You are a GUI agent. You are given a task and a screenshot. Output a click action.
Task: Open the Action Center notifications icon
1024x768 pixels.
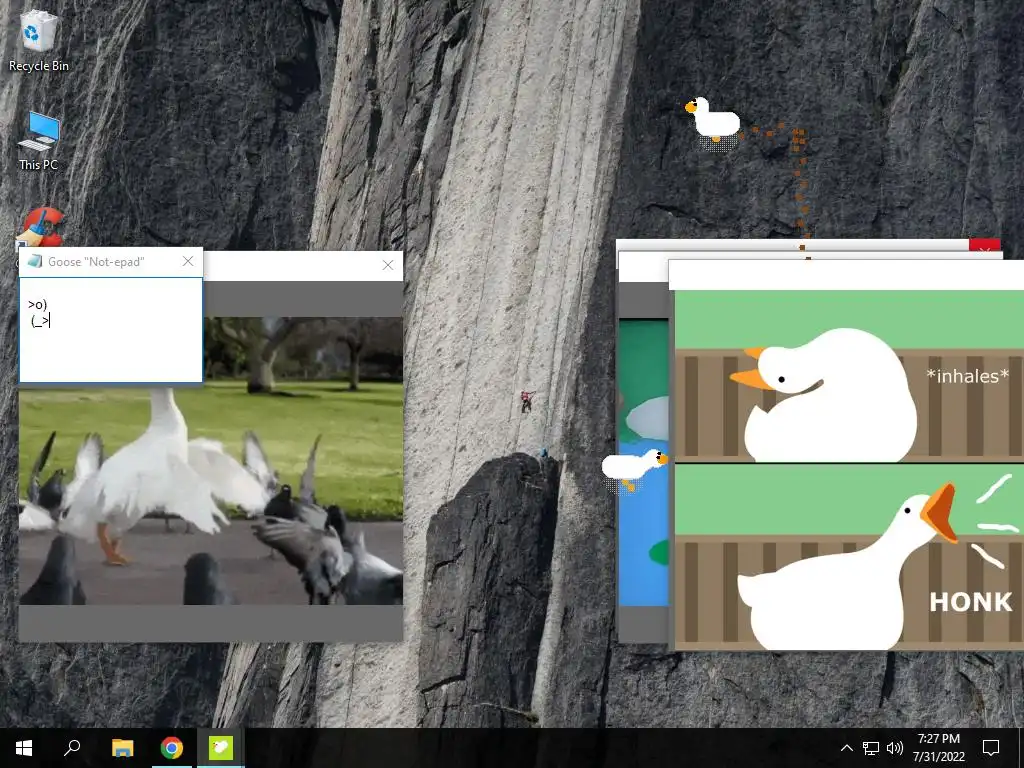coord(991,748)
